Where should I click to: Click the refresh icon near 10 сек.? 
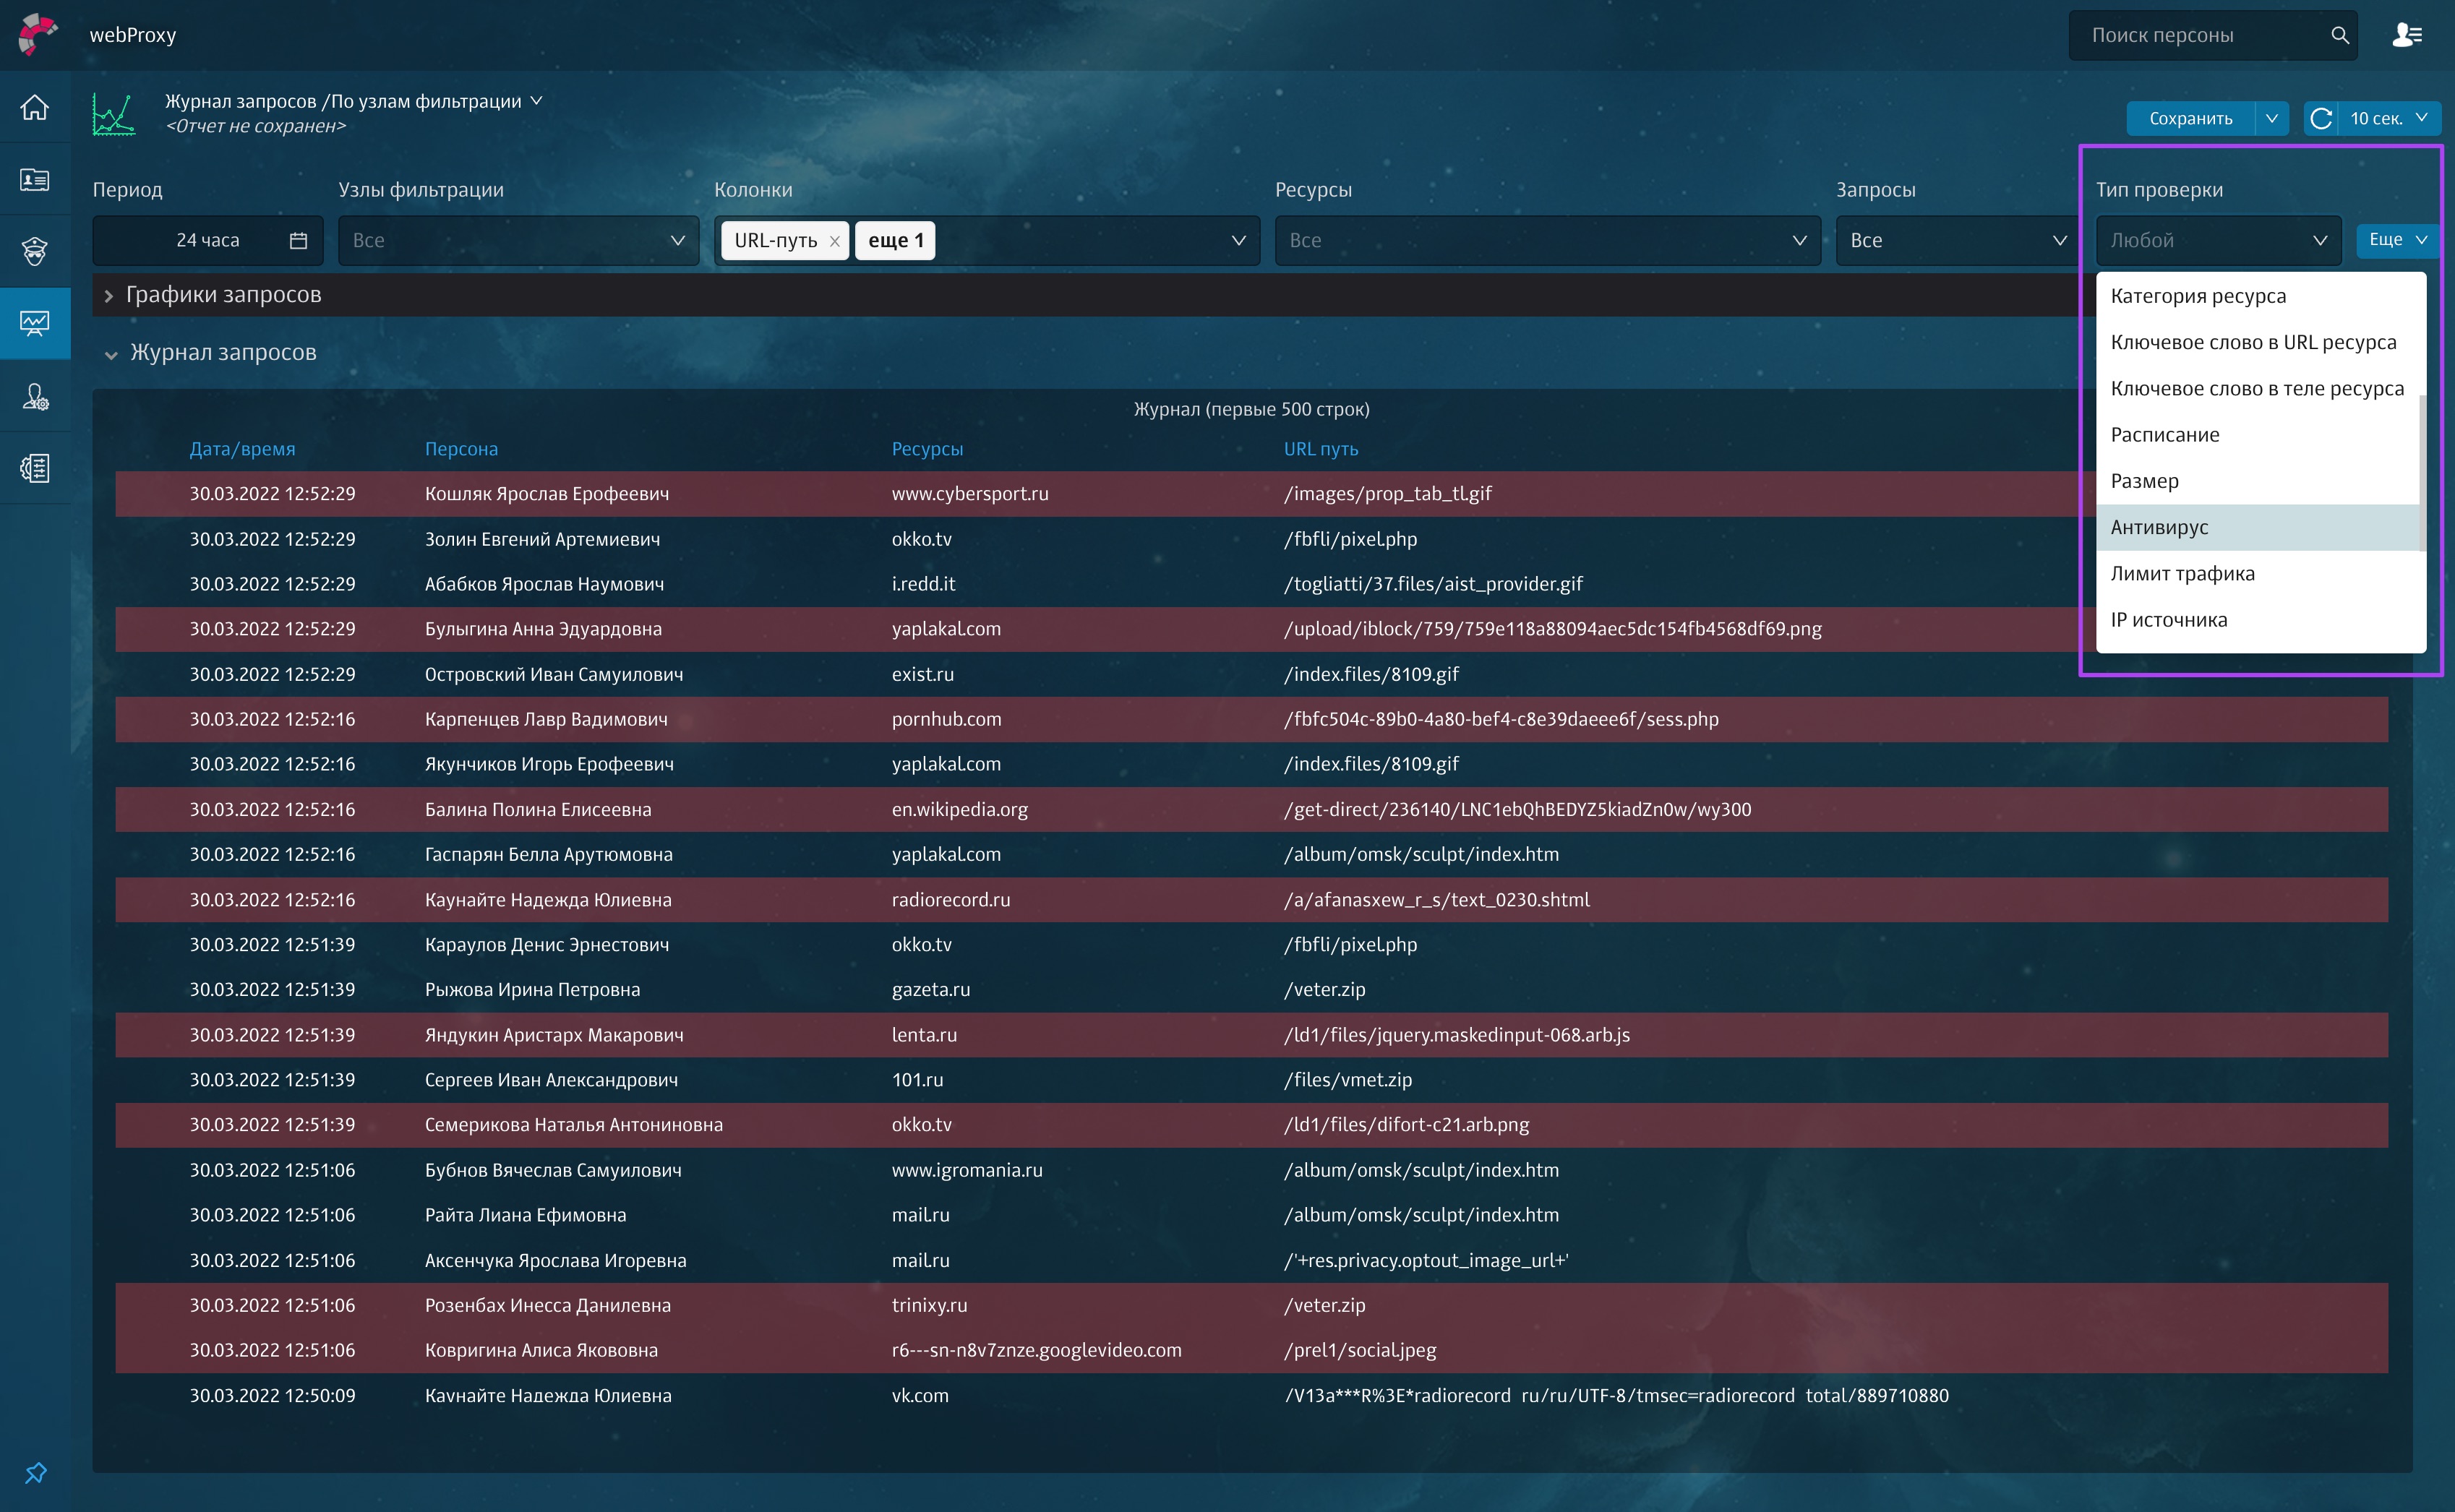2322,118
